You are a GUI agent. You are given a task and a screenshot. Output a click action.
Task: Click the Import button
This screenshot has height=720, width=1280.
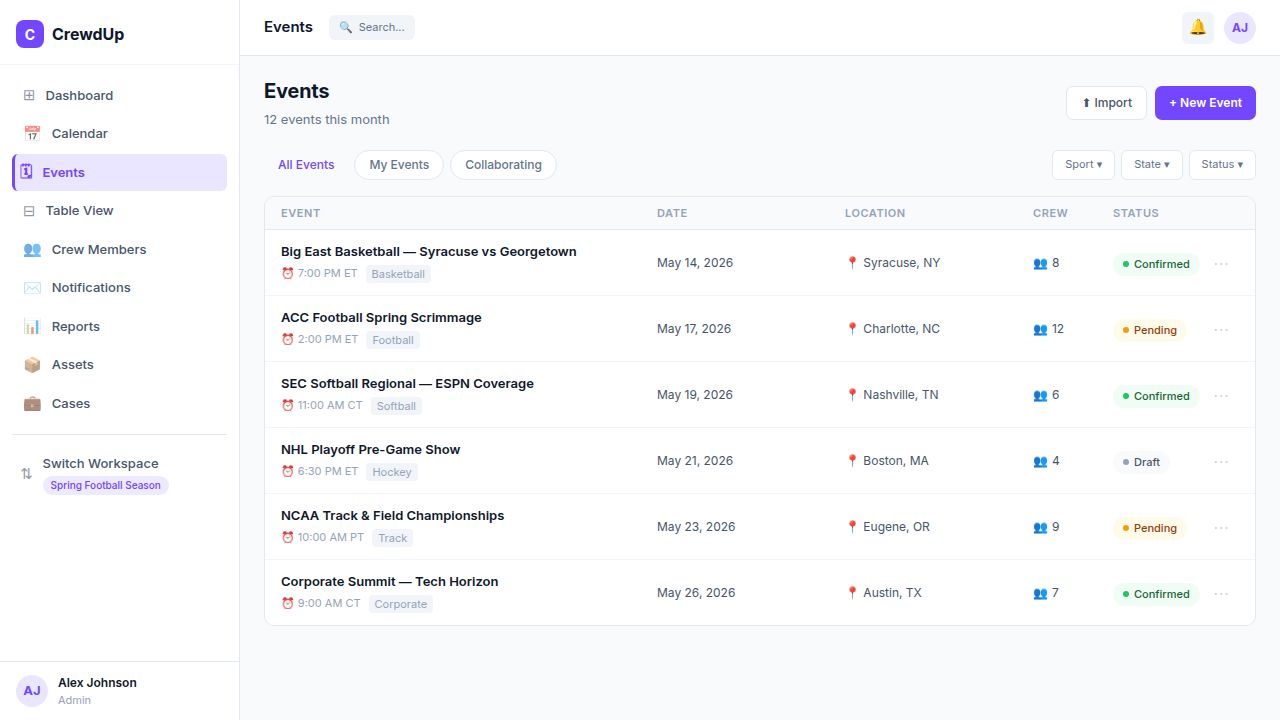point(1106,103)
